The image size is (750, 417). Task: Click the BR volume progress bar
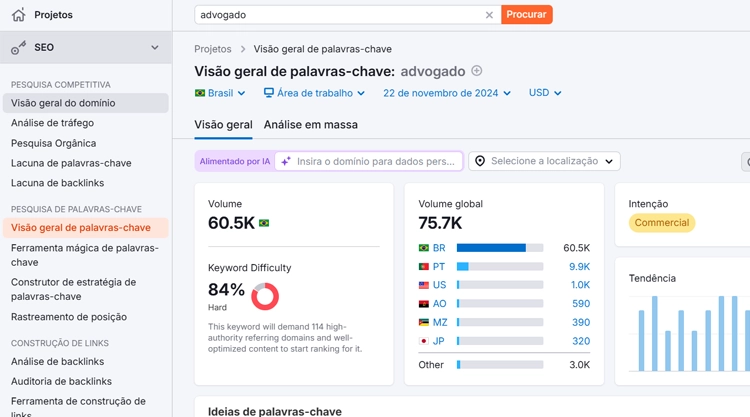(x=500, y=248)
